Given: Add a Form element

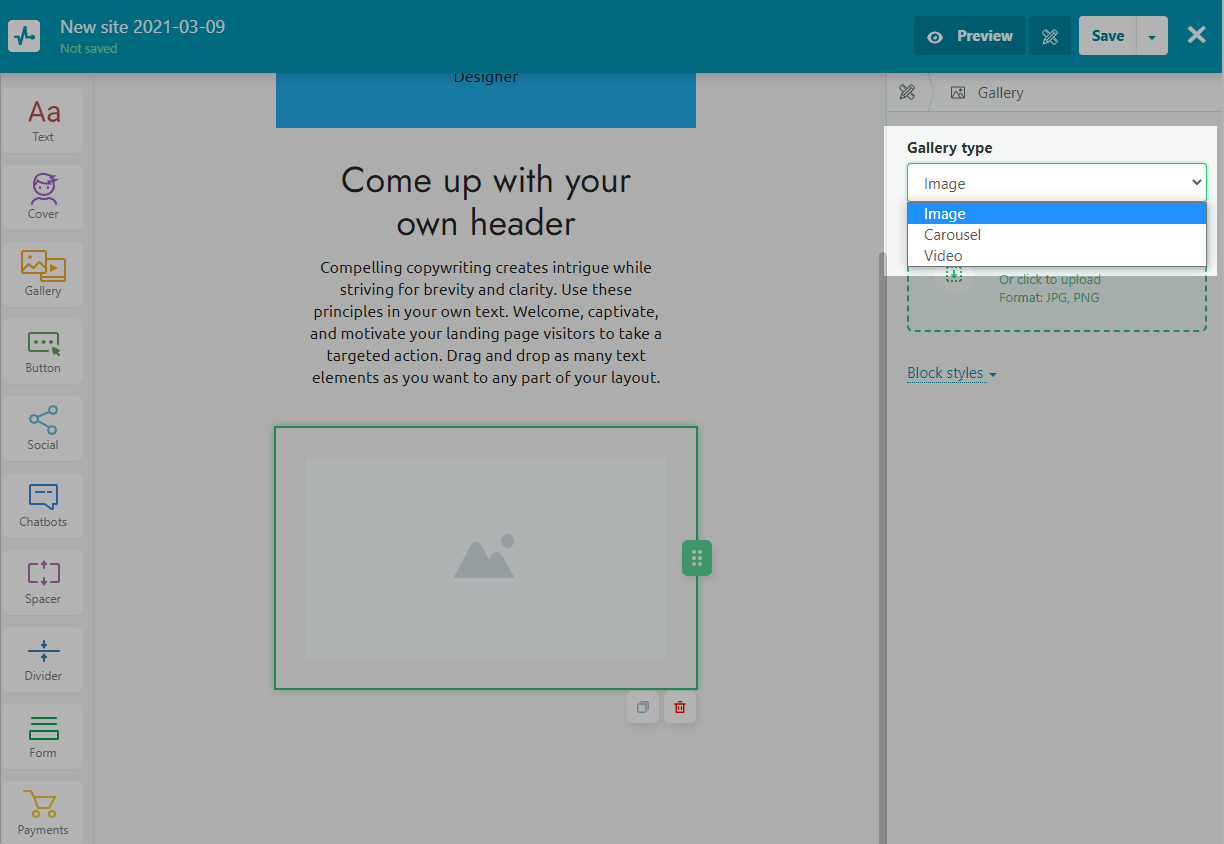Looking at the screenshot, I should point(43,736).
